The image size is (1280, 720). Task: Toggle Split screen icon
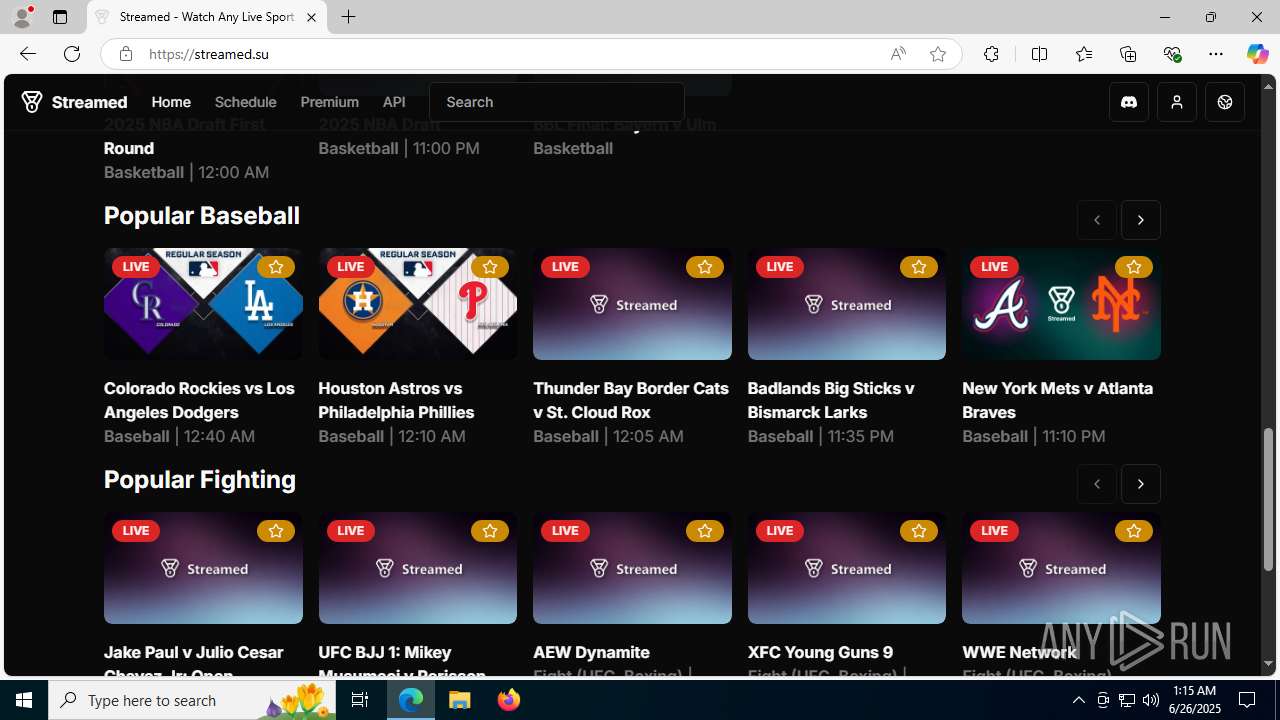point(1039,54)
